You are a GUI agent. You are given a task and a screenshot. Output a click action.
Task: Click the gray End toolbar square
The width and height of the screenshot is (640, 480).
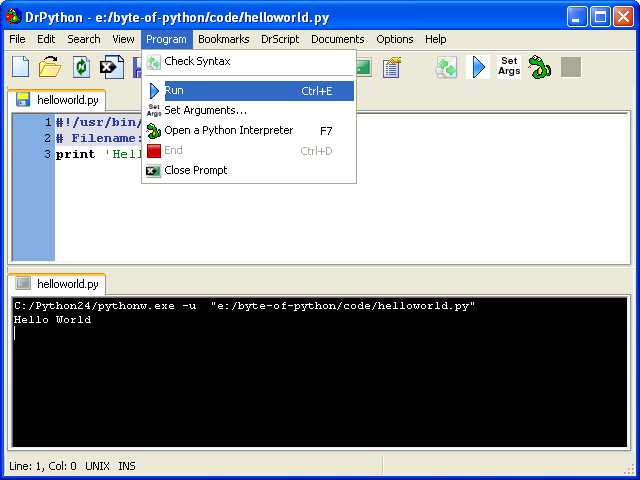tap(571, 67)
